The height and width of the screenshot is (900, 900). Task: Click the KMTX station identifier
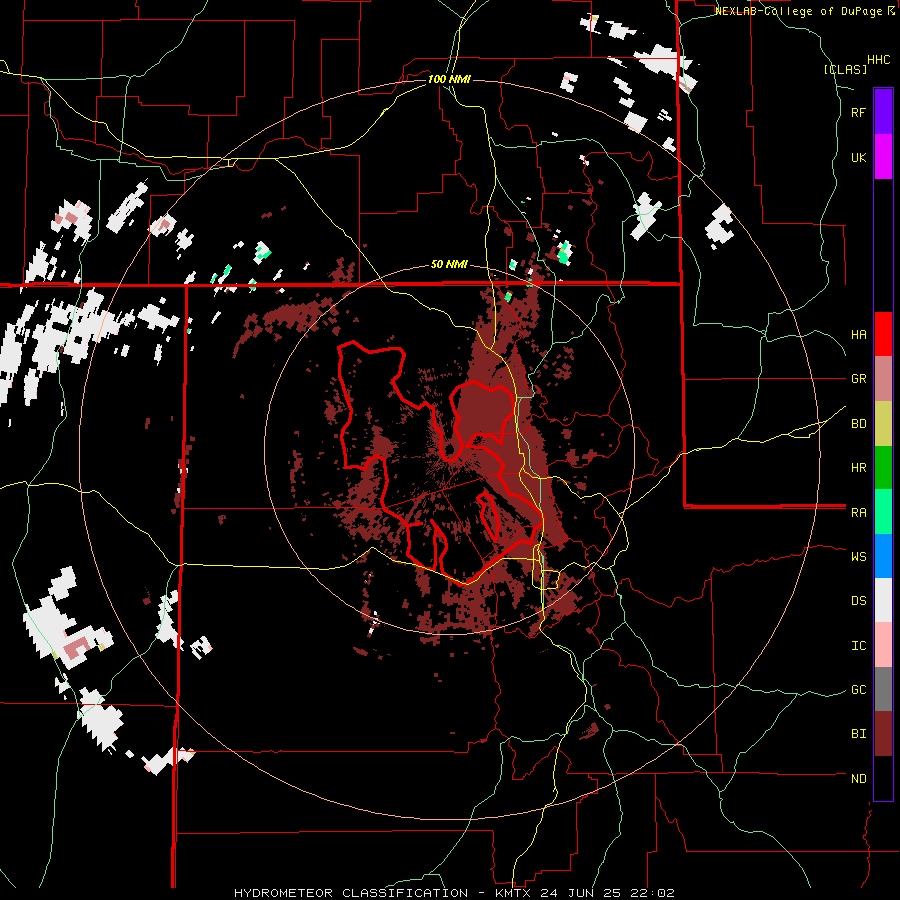click(515, 893)
